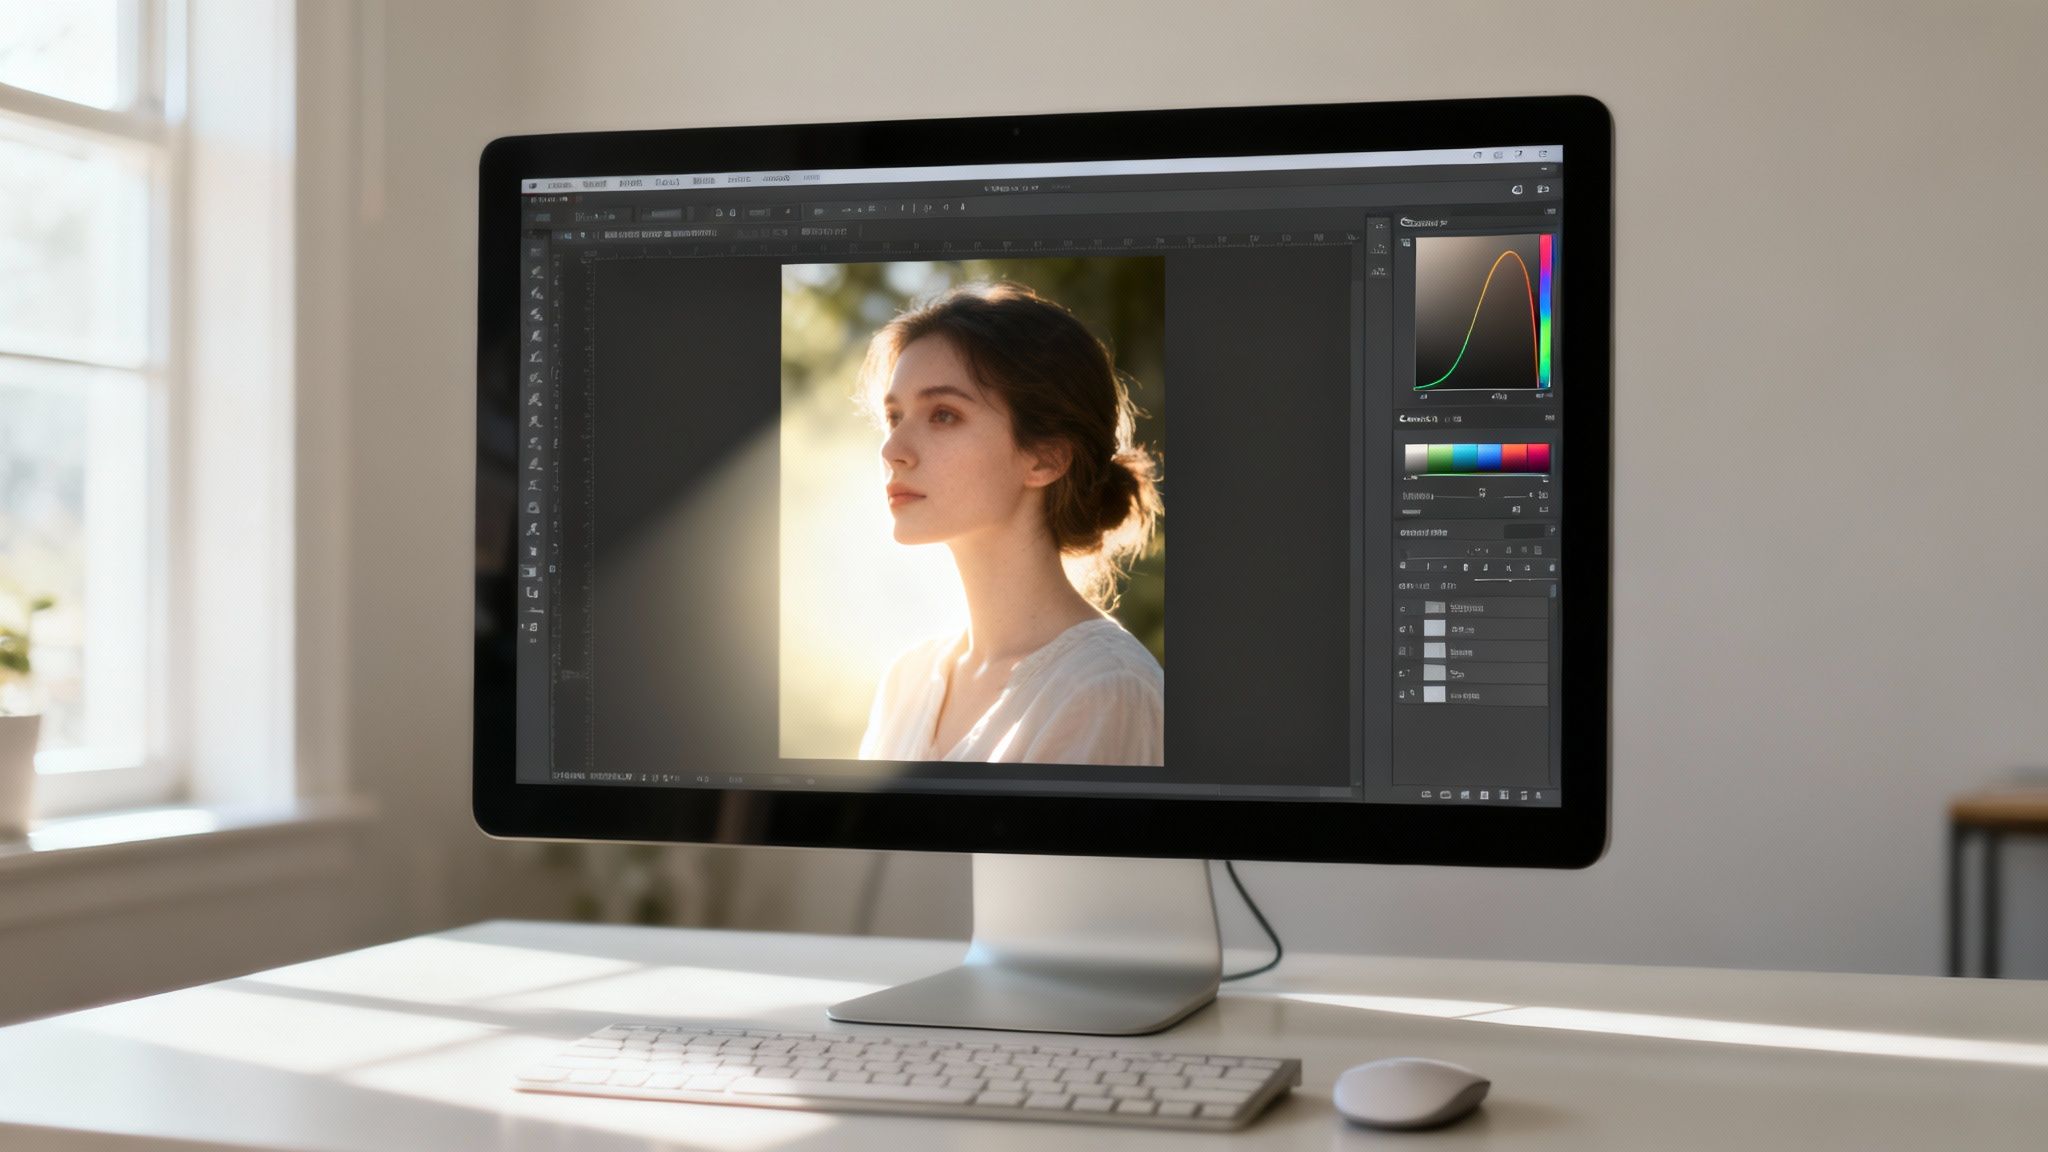Click top icon in narrow collapsed panel strip
The image size is (2048, 1152).
click(x=1379, y=225)
